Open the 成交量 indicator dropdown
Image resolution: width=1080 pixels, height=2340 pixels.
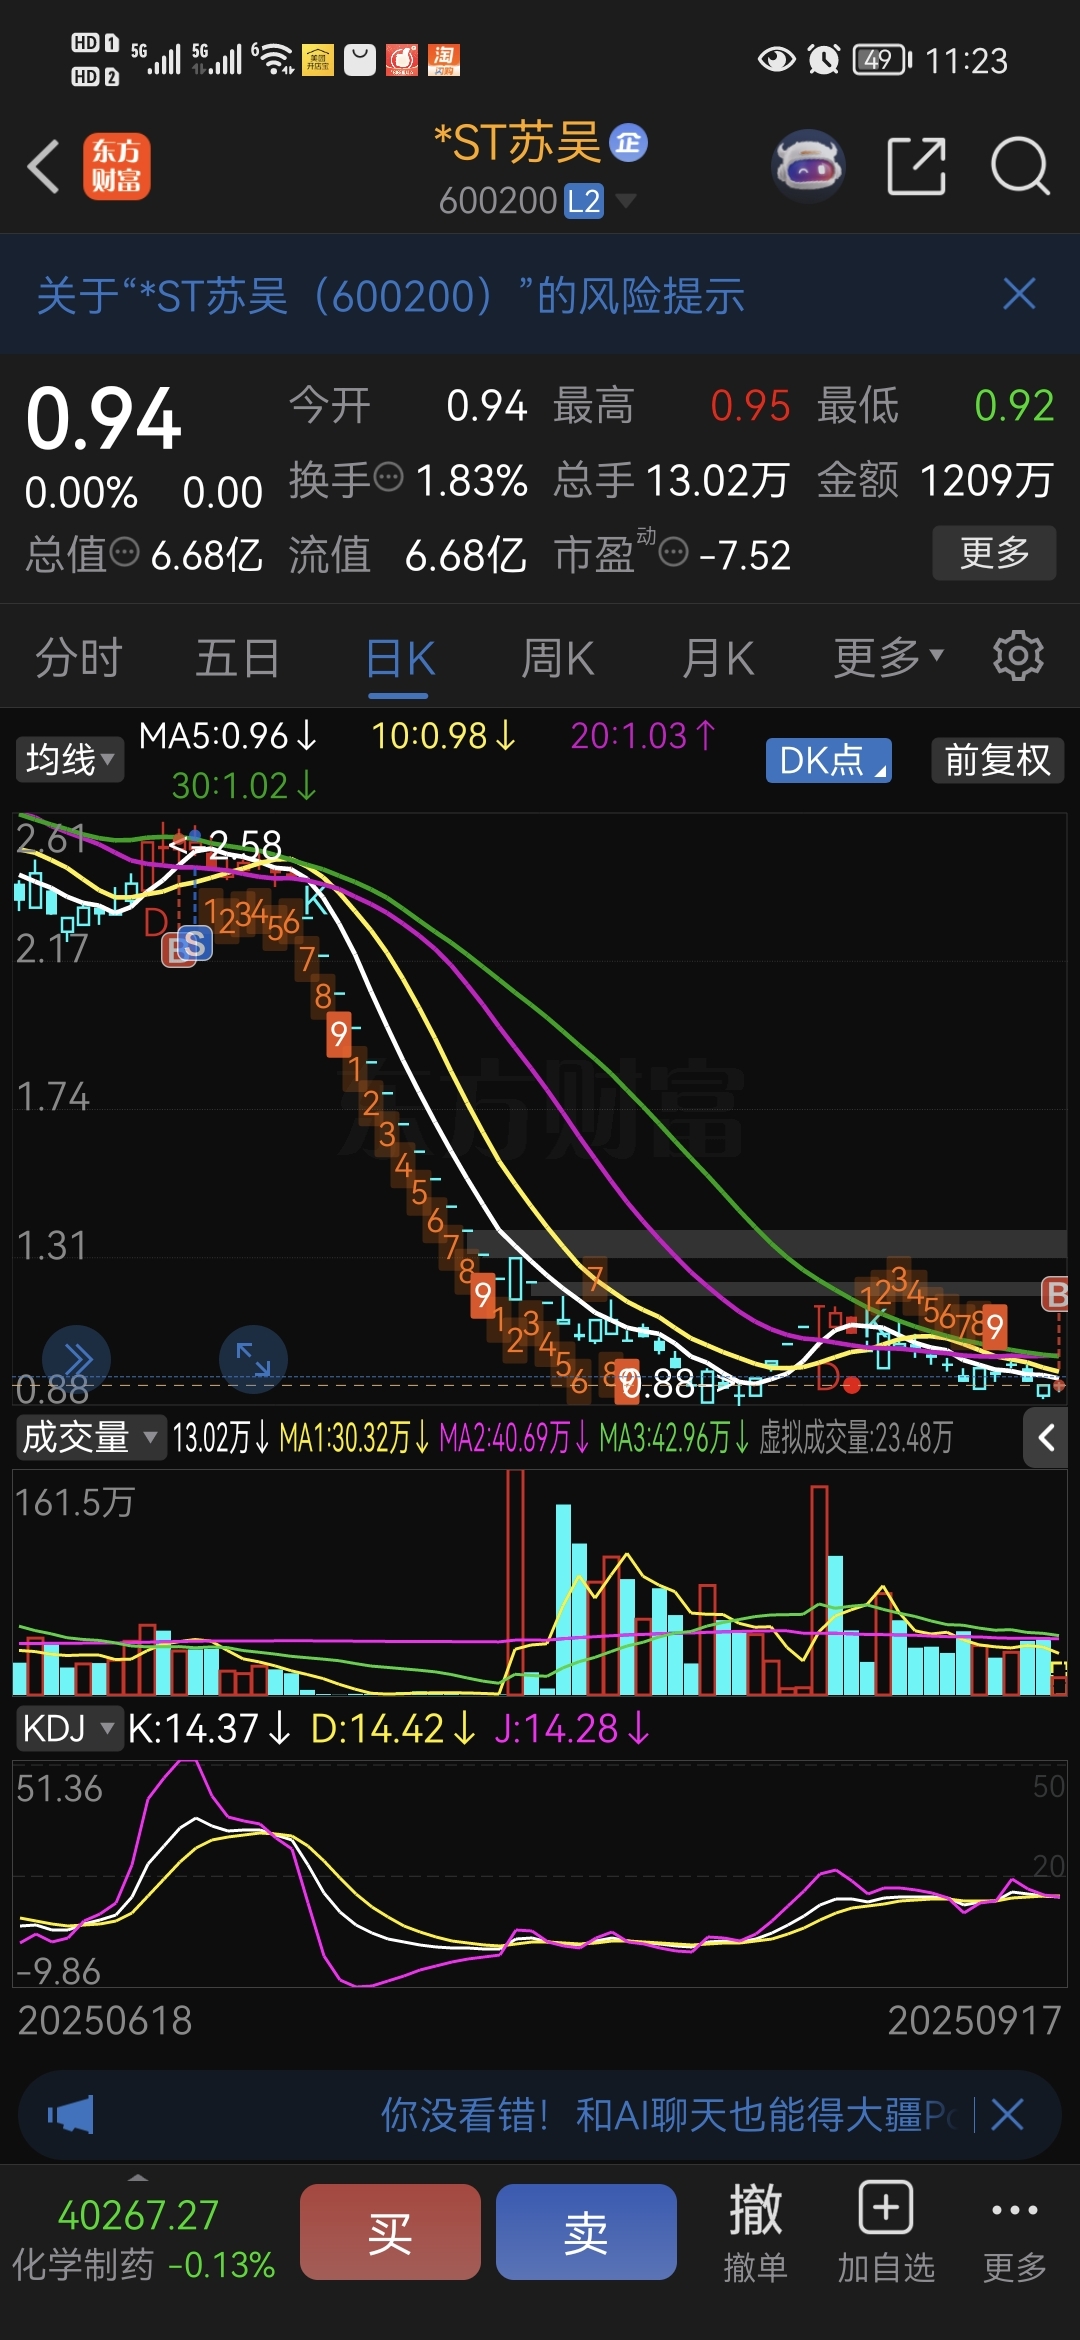pyautogui.click(x=90, y=1438)
